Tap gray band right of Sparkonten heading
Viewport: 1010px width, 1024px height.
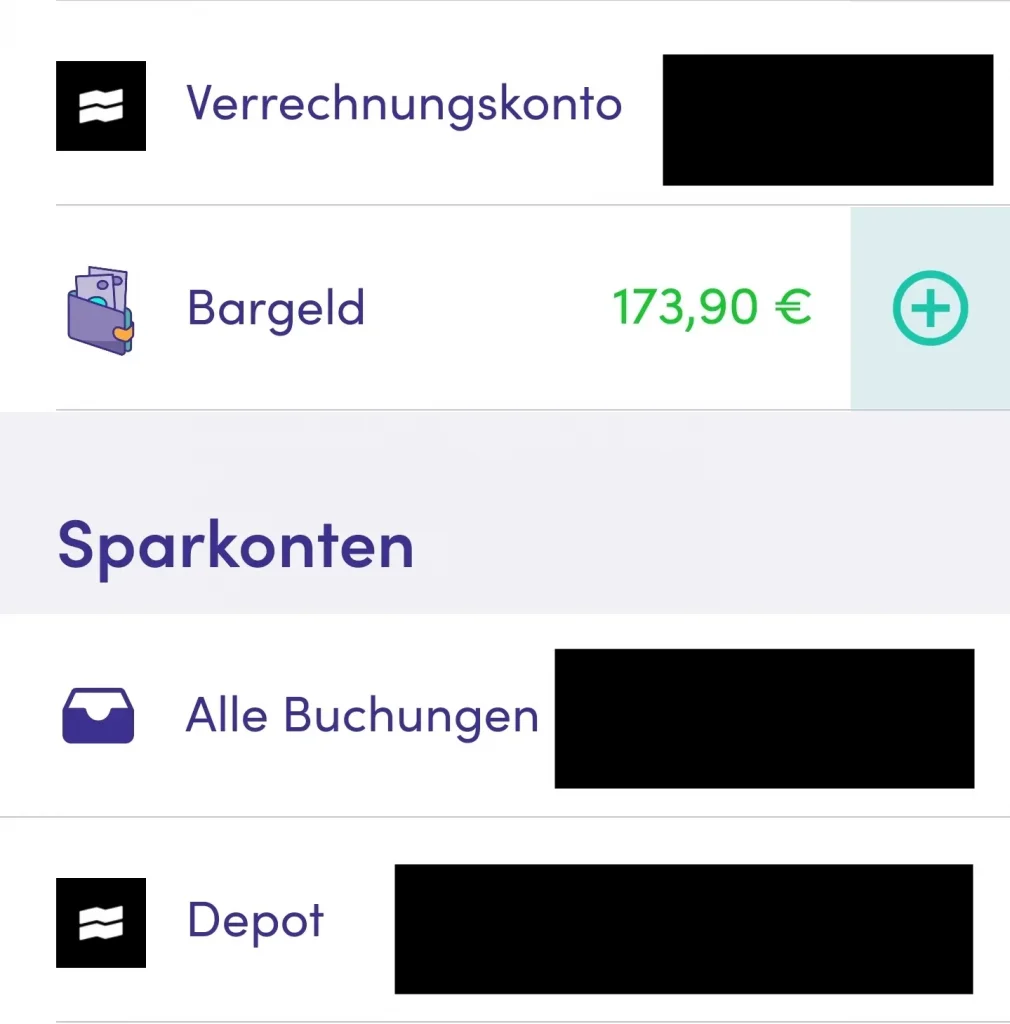[x=700, y=546]
